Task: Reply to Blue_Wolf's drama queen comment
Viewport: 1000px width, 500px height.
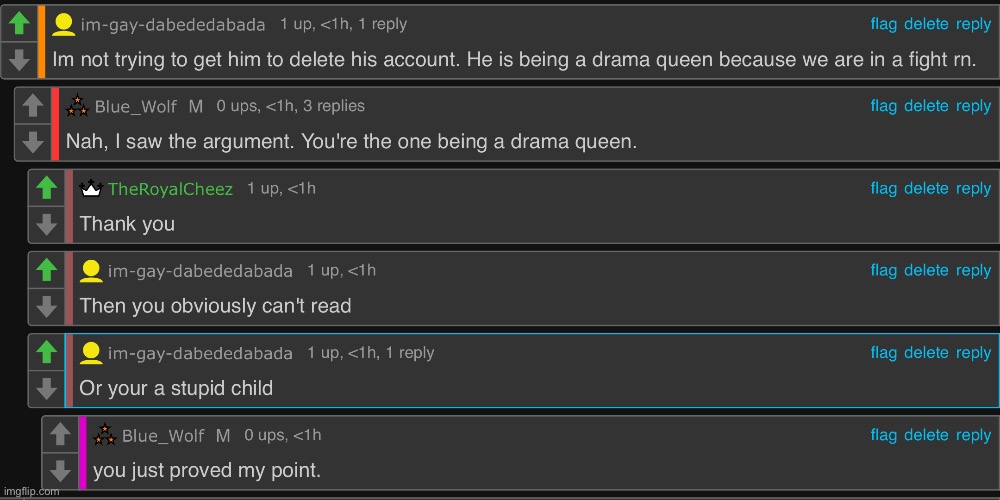Action: (973, 106)
